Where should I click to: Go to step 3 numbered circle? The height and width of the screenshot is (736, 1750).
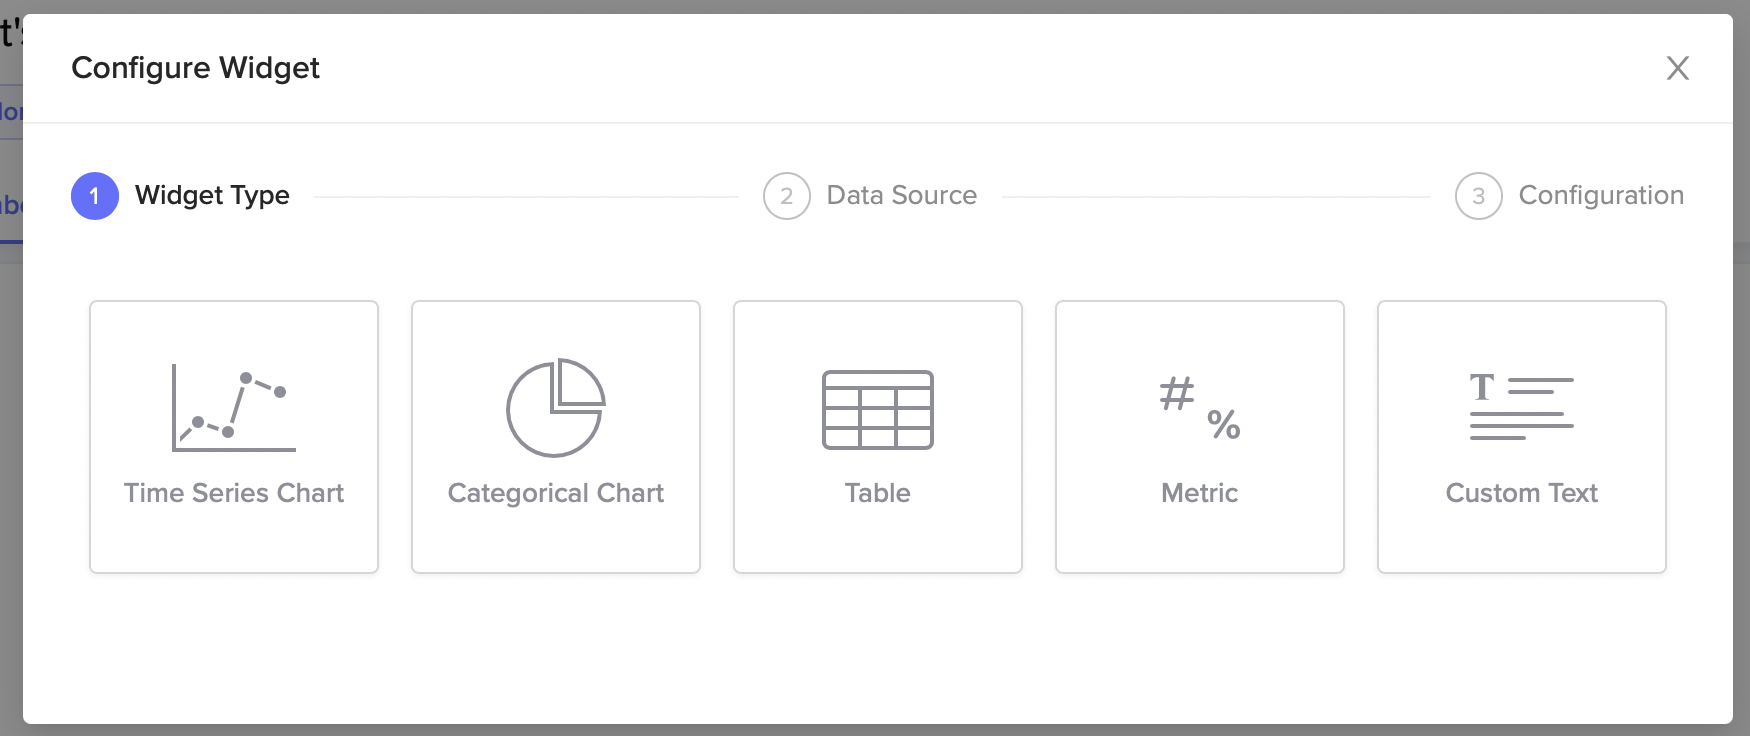[1479, 196]
